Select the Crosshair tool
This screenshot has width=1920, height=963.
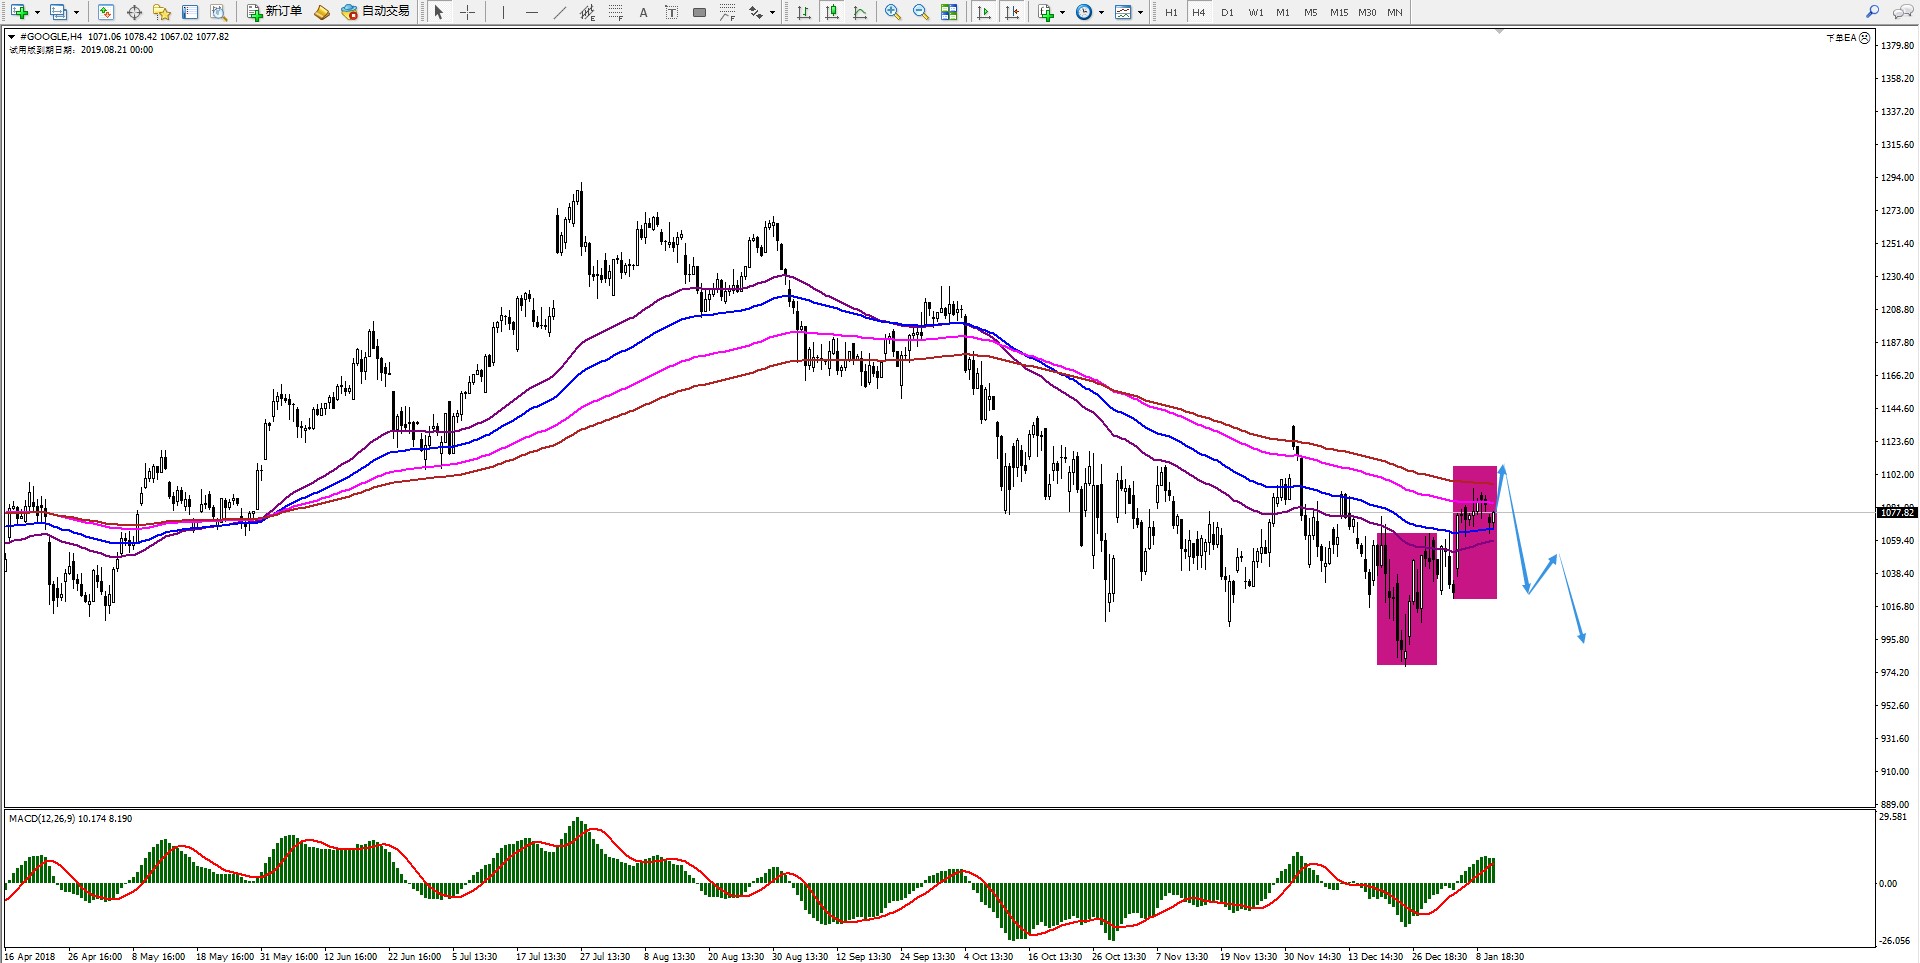click(x=467, y=12)
